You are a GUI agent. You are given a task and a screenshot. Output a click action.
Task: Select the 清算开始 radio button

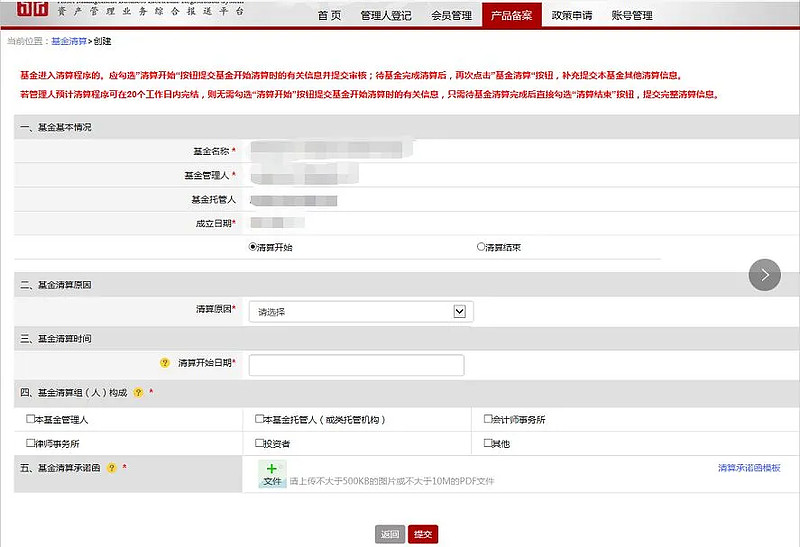[x=253, y=247]
